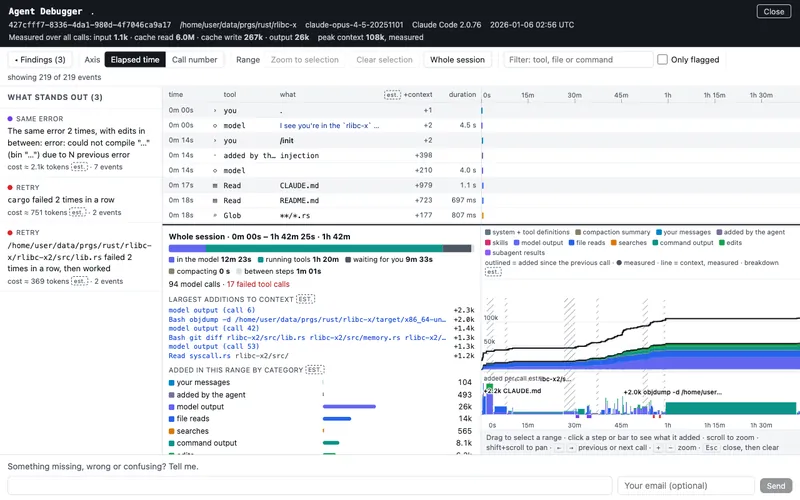Image resolution: width=800 pixels, height=500 pixels.
Task: Sort by the +context column header
Action: 418,94
